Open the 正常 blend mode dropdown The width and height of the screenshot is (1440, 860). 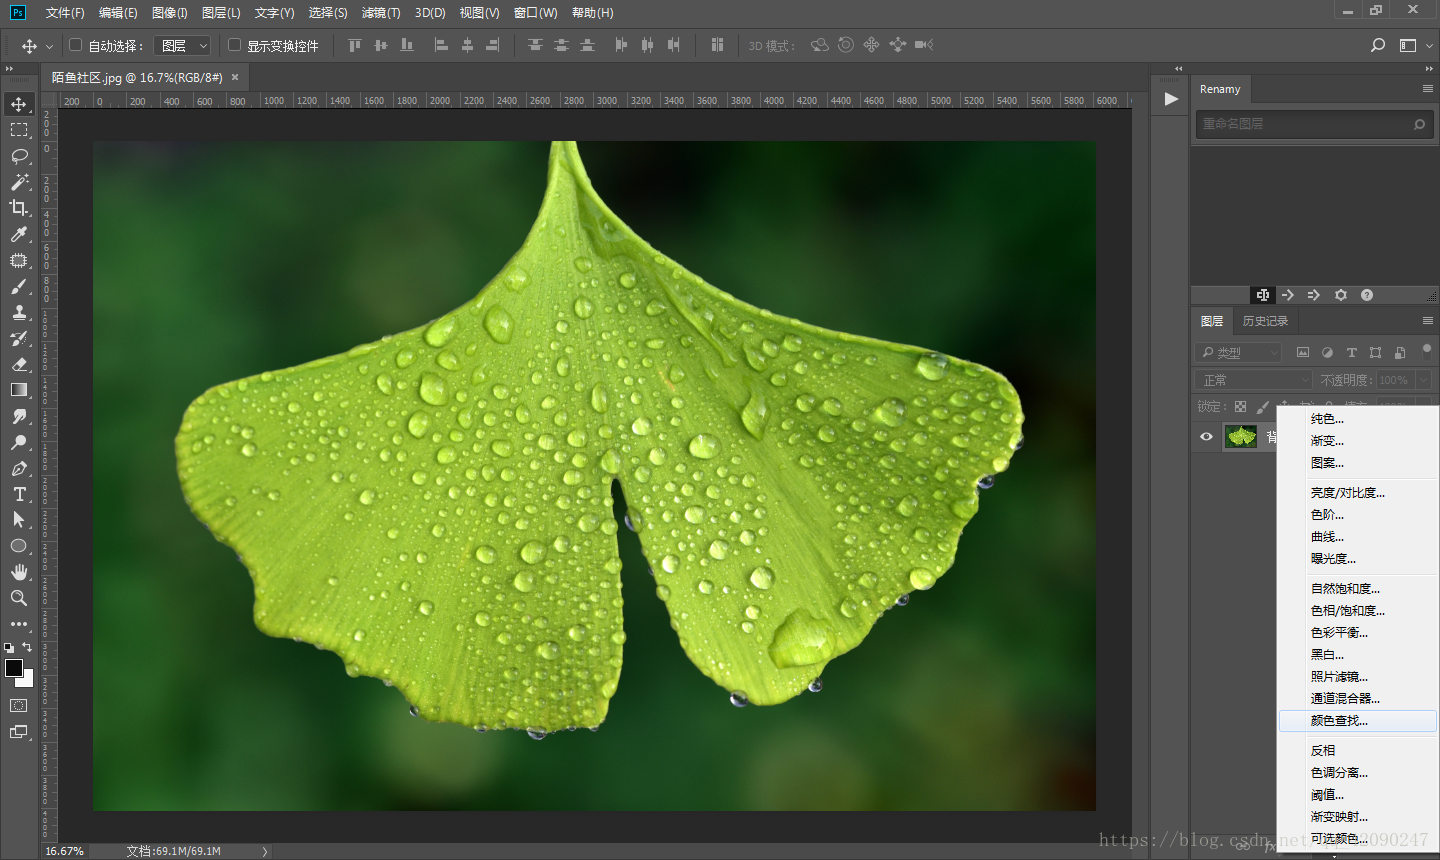pos(1253,380)
